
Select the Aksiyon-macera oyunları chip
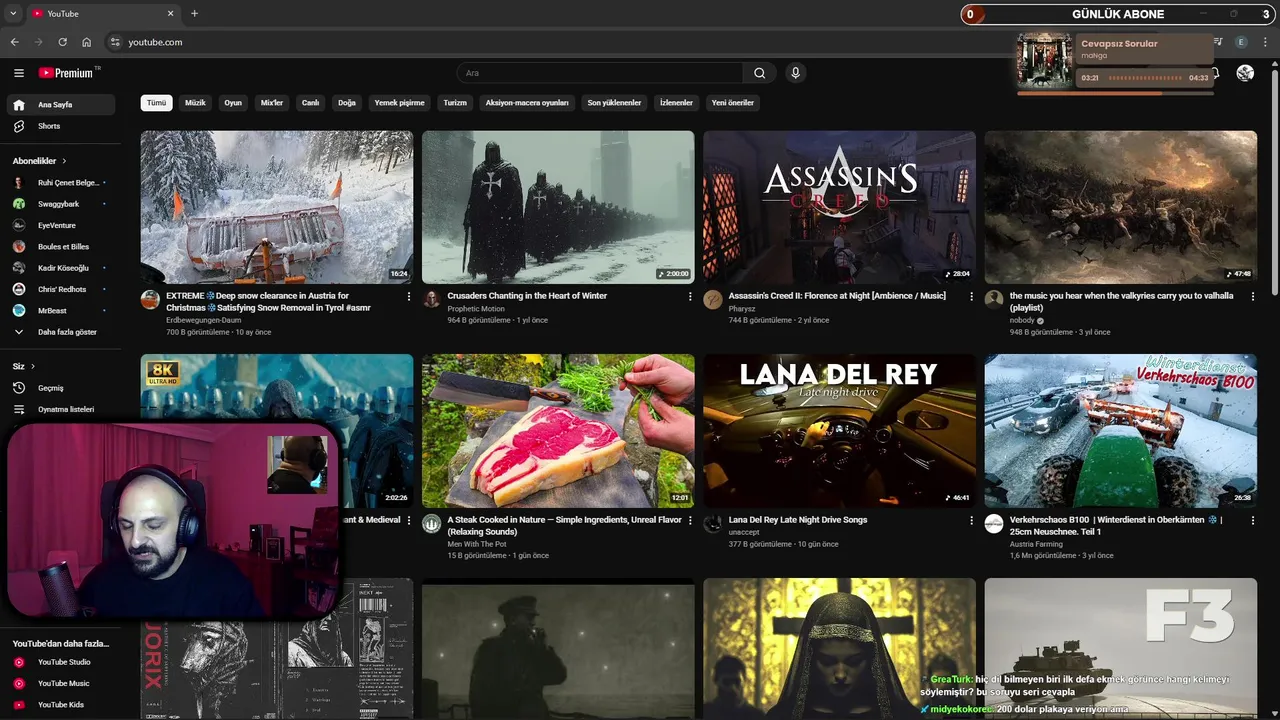click(x=527, y=103)
